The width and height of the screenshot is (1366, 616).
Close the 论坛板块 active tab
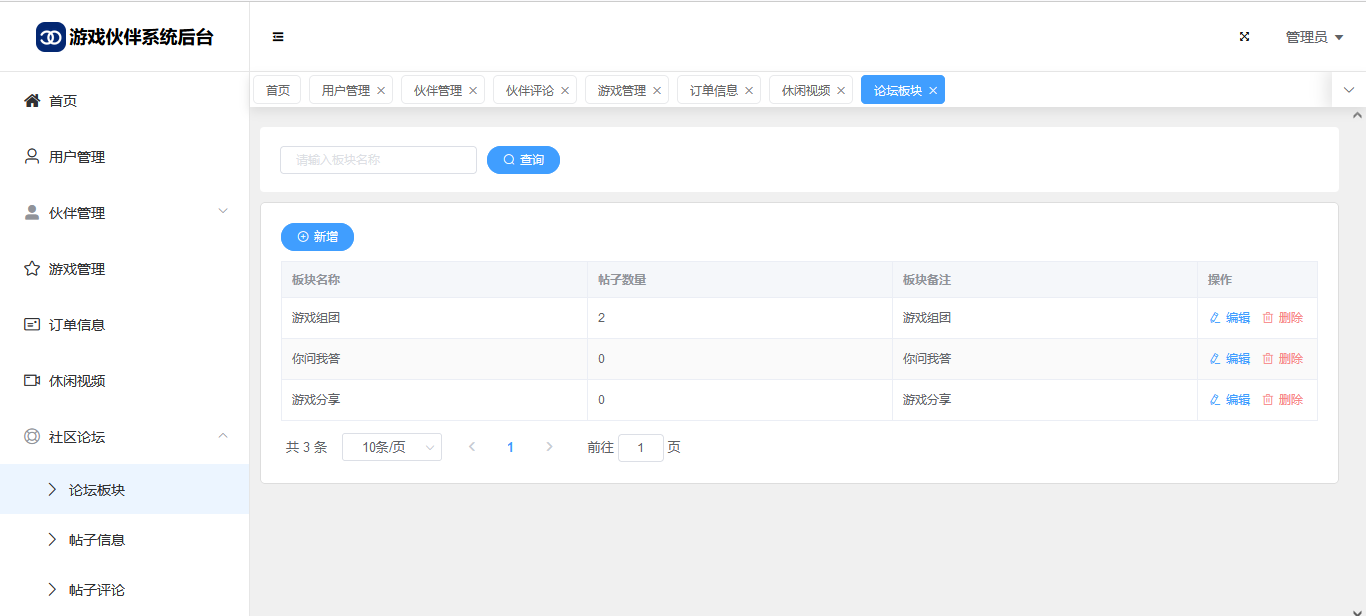[x=933, y=91]
